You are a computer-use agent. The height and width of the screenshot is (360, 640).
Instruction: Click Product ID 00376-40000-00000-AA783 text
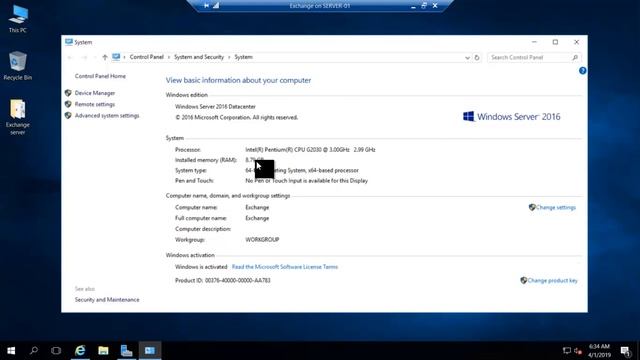(223, 280)
